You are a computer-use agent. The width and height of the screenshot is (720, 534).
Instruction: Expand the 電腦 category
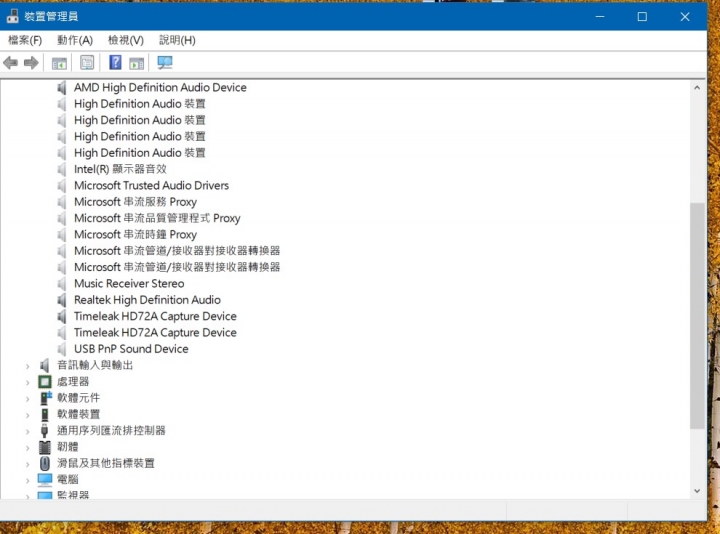pyautogui.click(x=28, y=481)
